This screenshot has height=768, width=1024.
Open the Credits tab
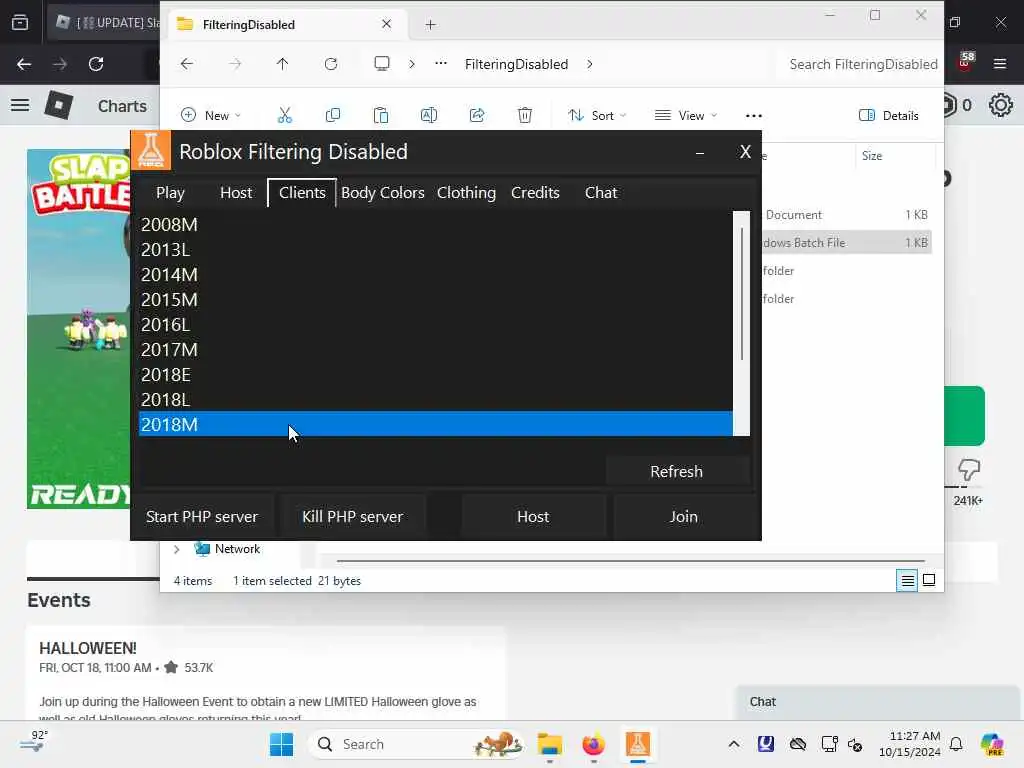(535, 193)
